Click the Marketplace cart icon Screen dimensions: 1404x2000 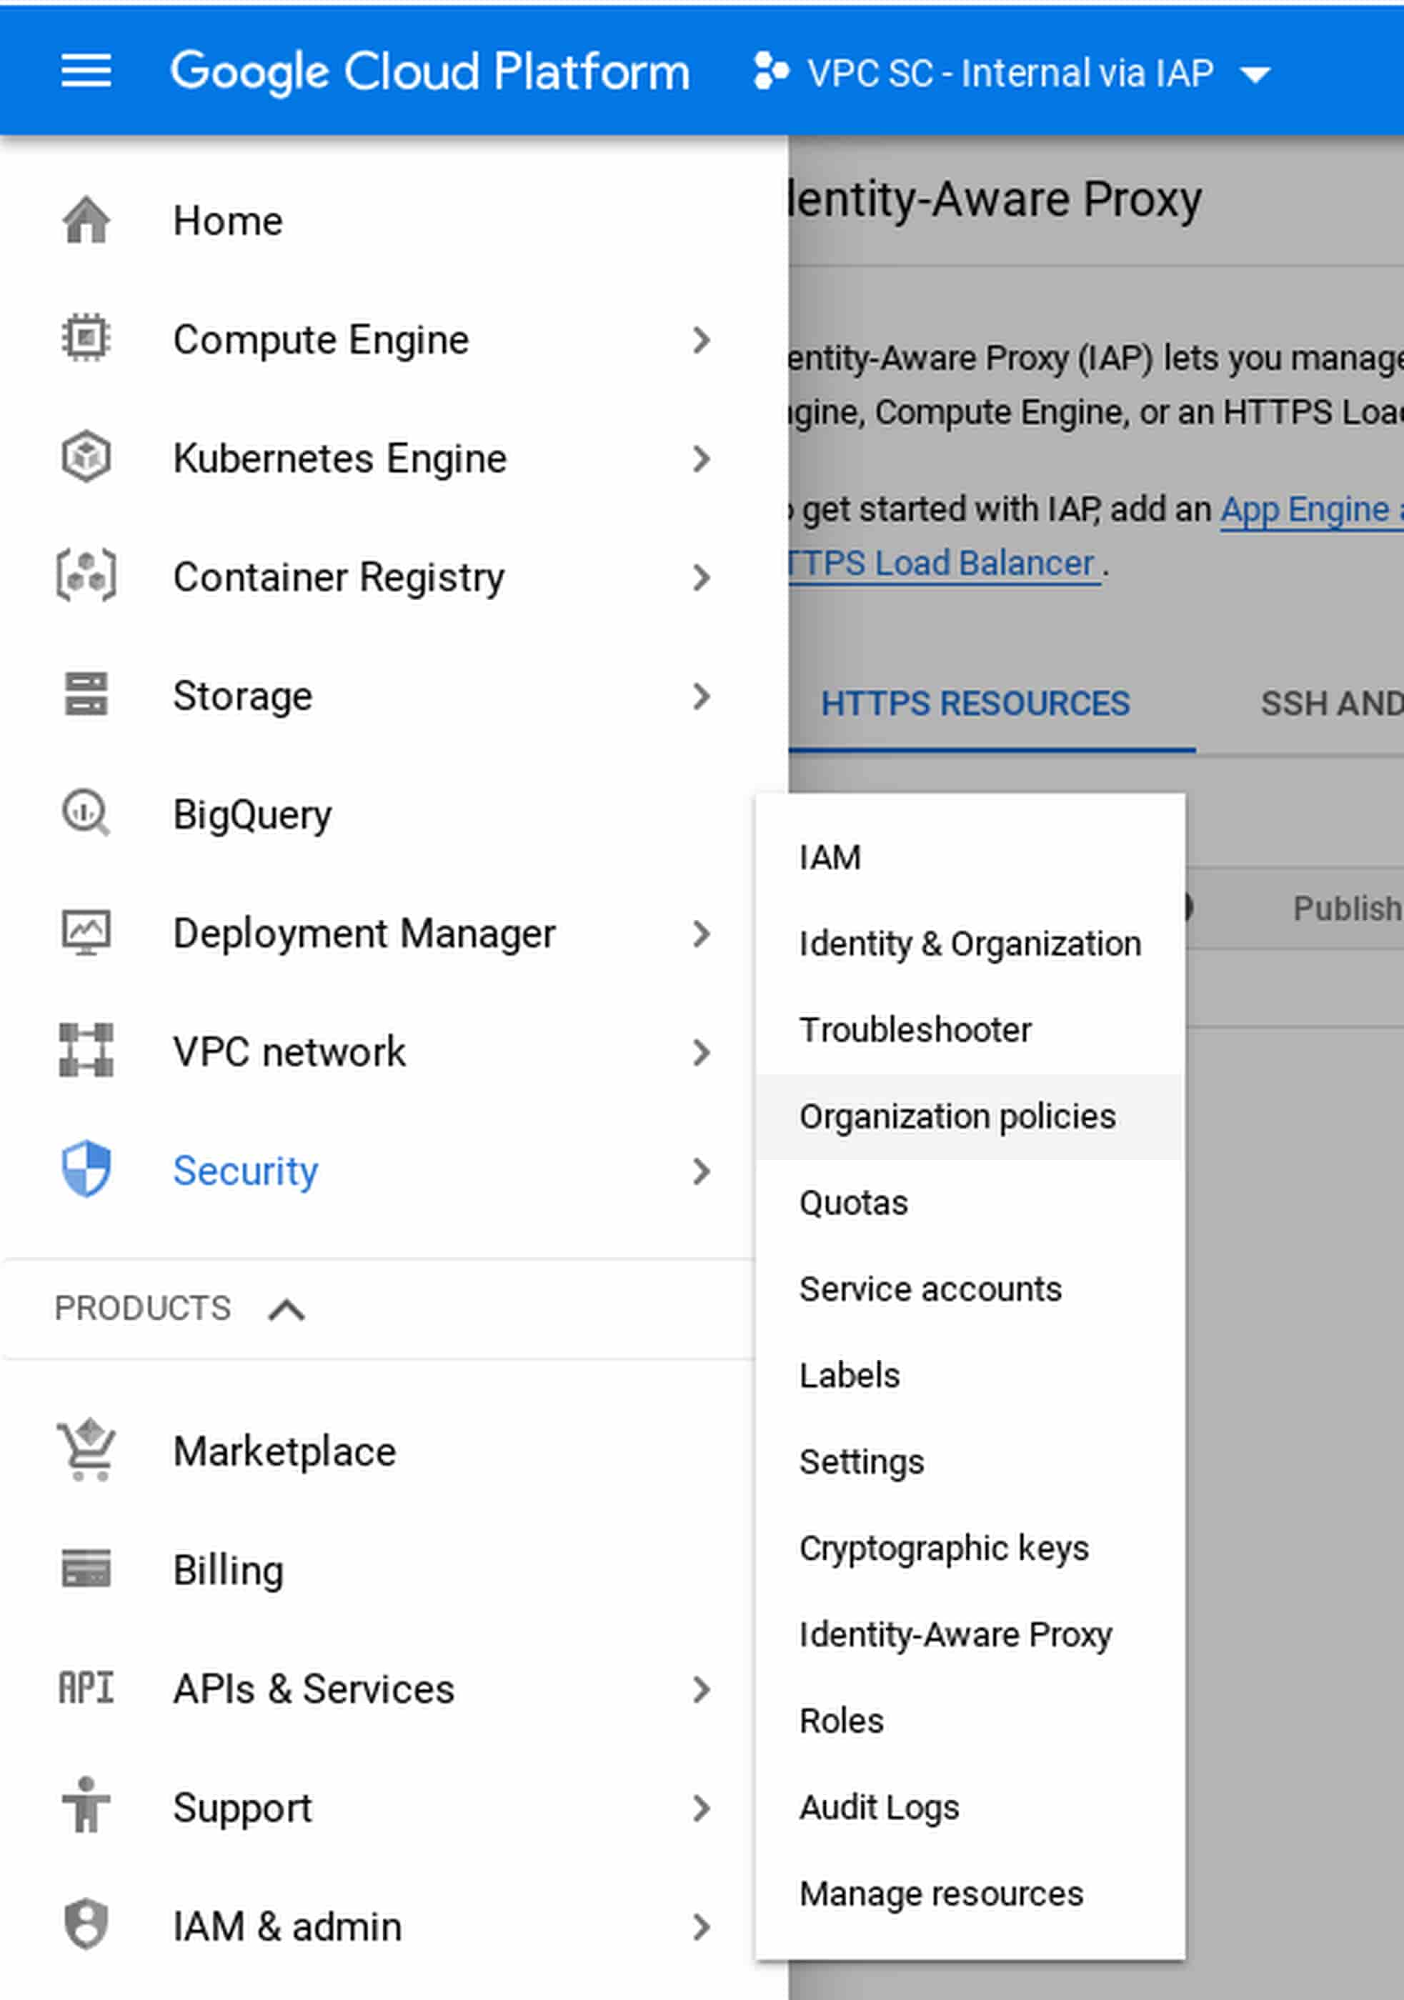[x=86, y=1449]
